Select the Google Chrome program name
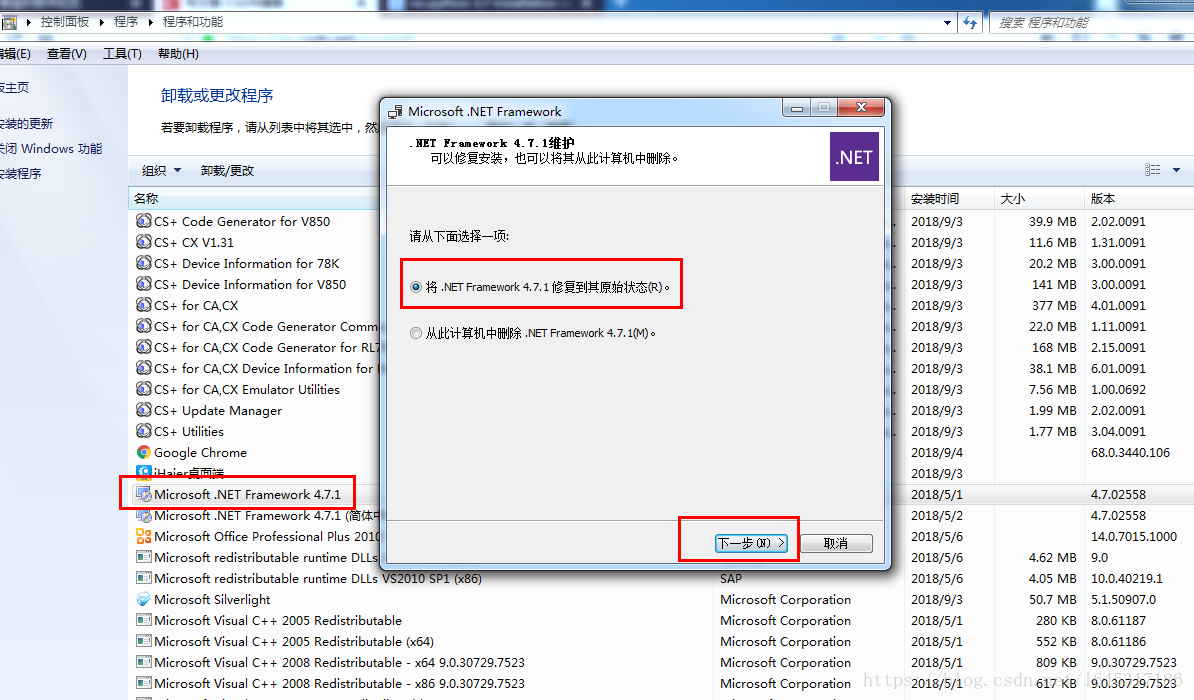The height and width of the screenshot is (700, 1194). pos(200,452)
